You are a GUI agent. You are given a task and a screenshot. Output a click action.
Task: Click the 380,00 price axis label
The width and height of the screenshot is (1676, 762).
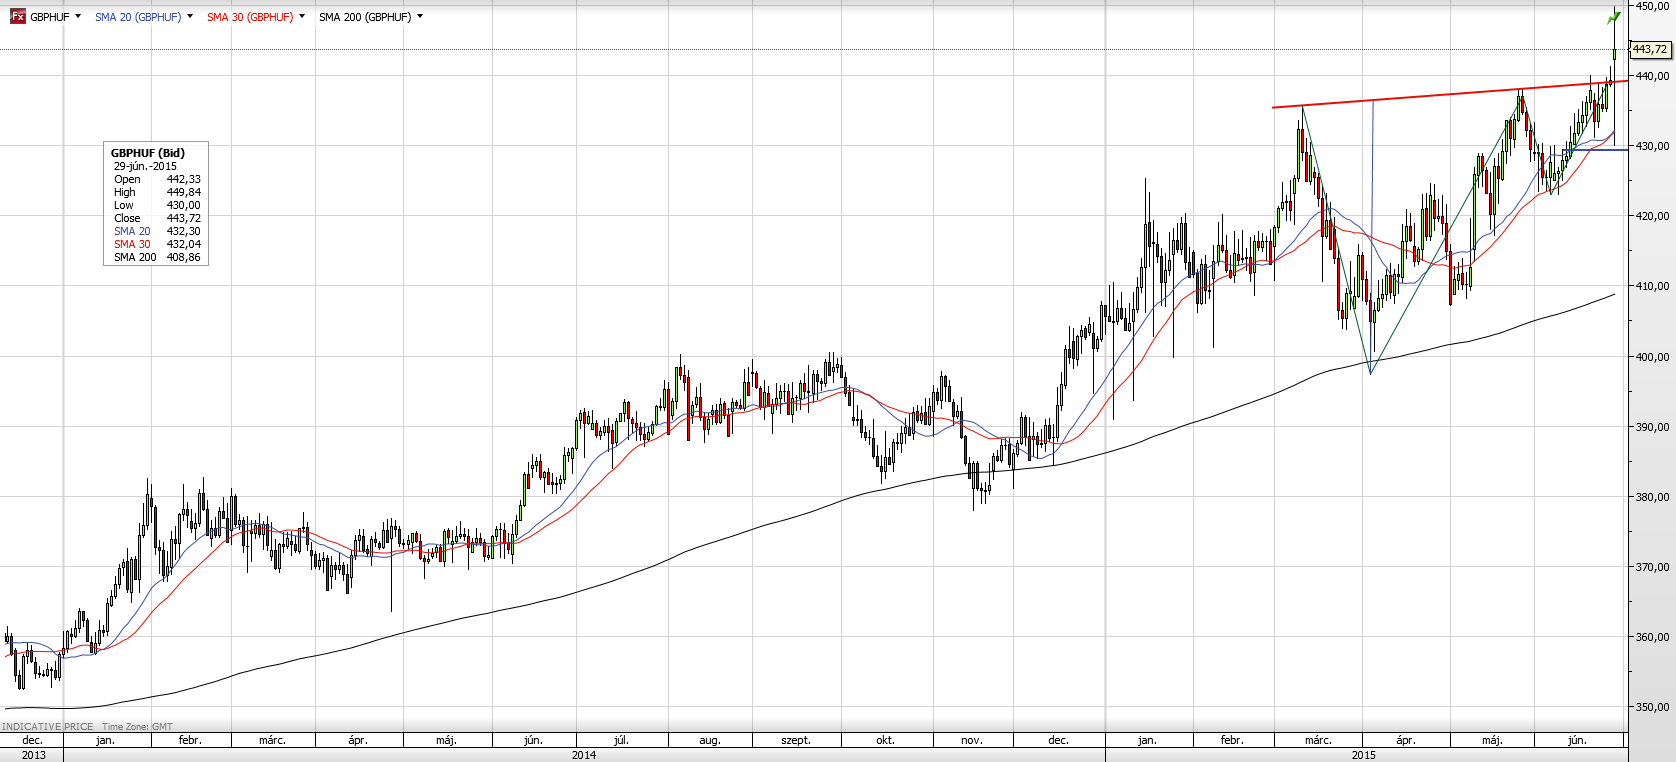coord(1652,497)
